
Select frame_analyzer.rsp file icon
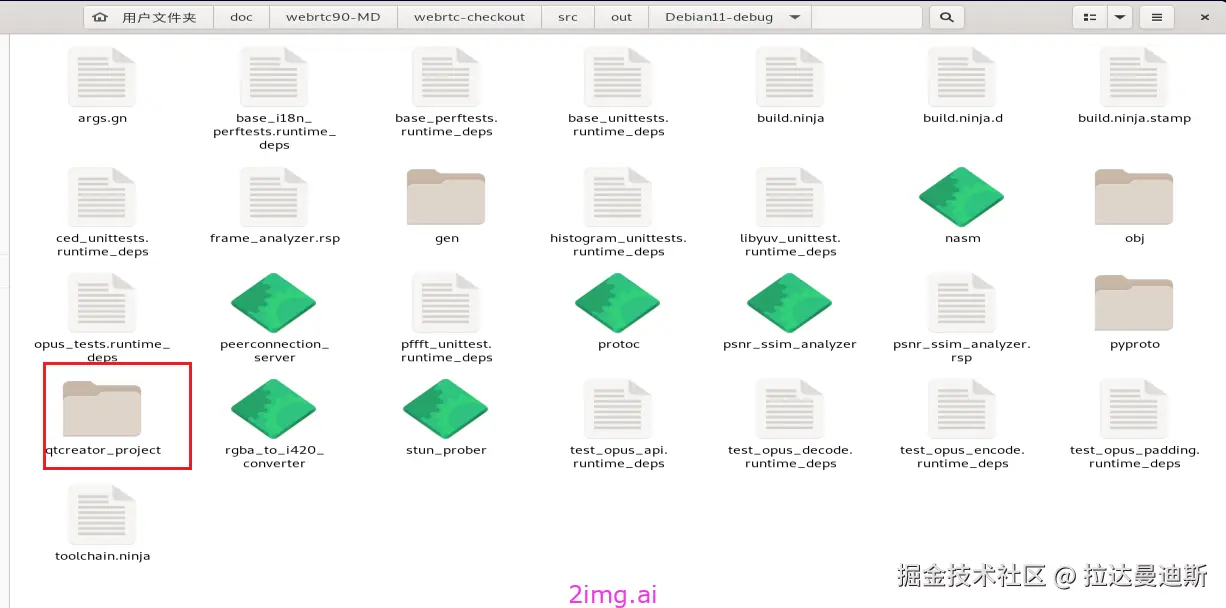click(274, 198)
